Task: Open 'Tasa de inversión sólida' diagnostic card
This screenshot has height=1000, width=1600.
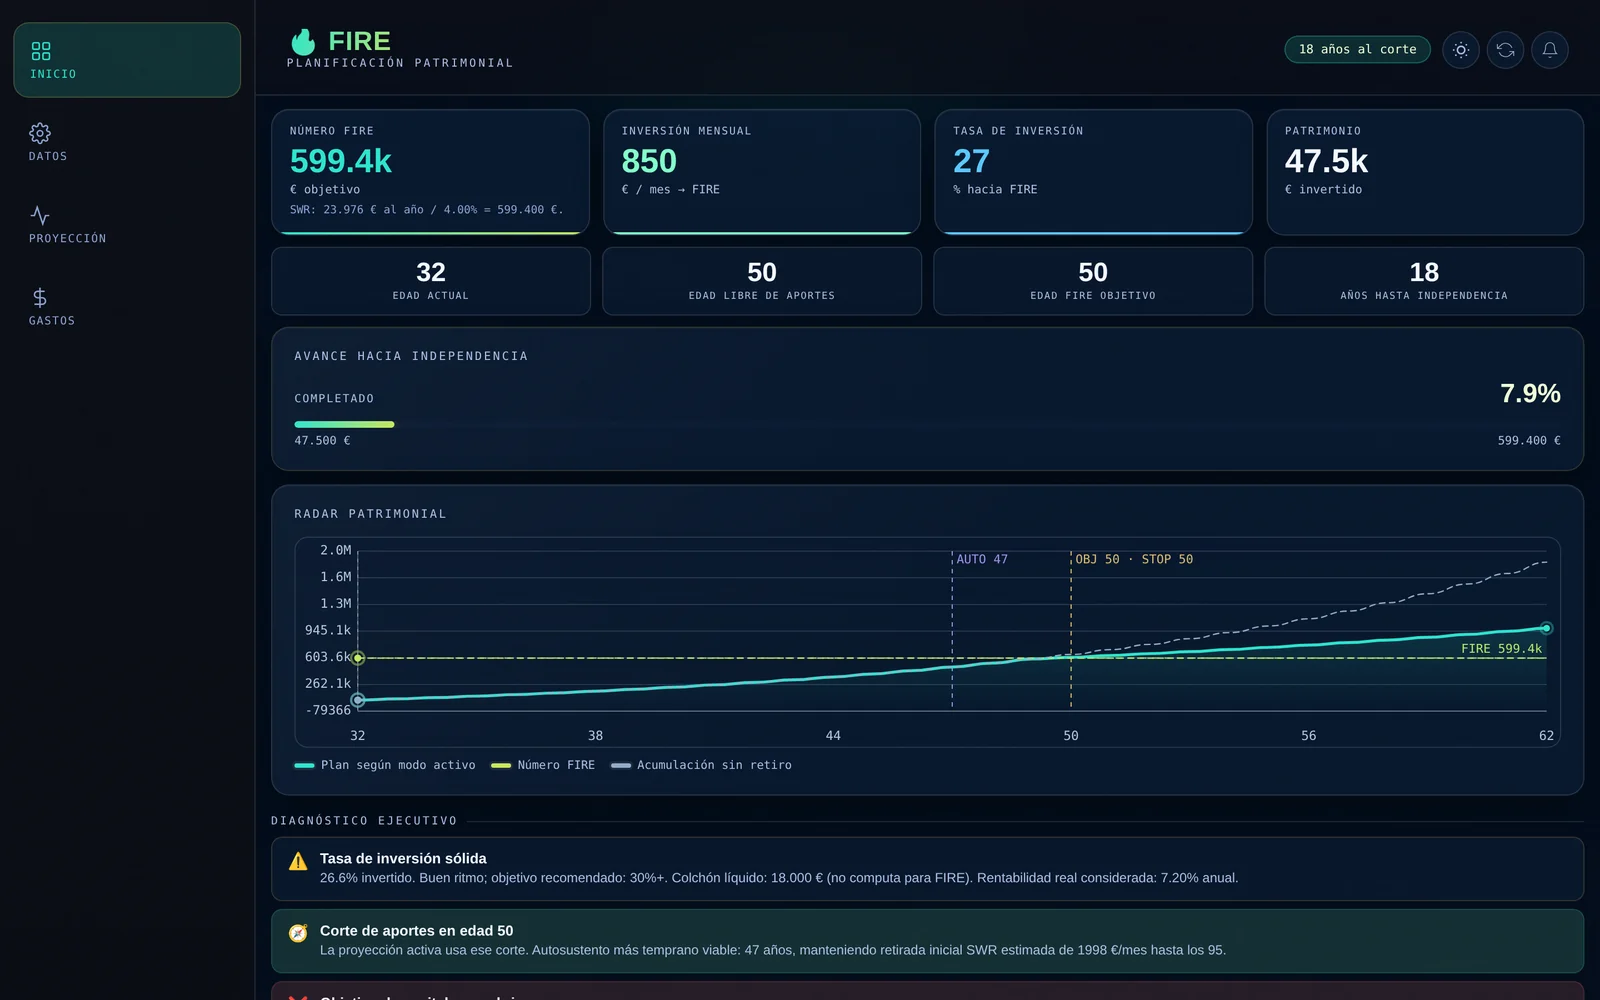Action: (927, 869)
